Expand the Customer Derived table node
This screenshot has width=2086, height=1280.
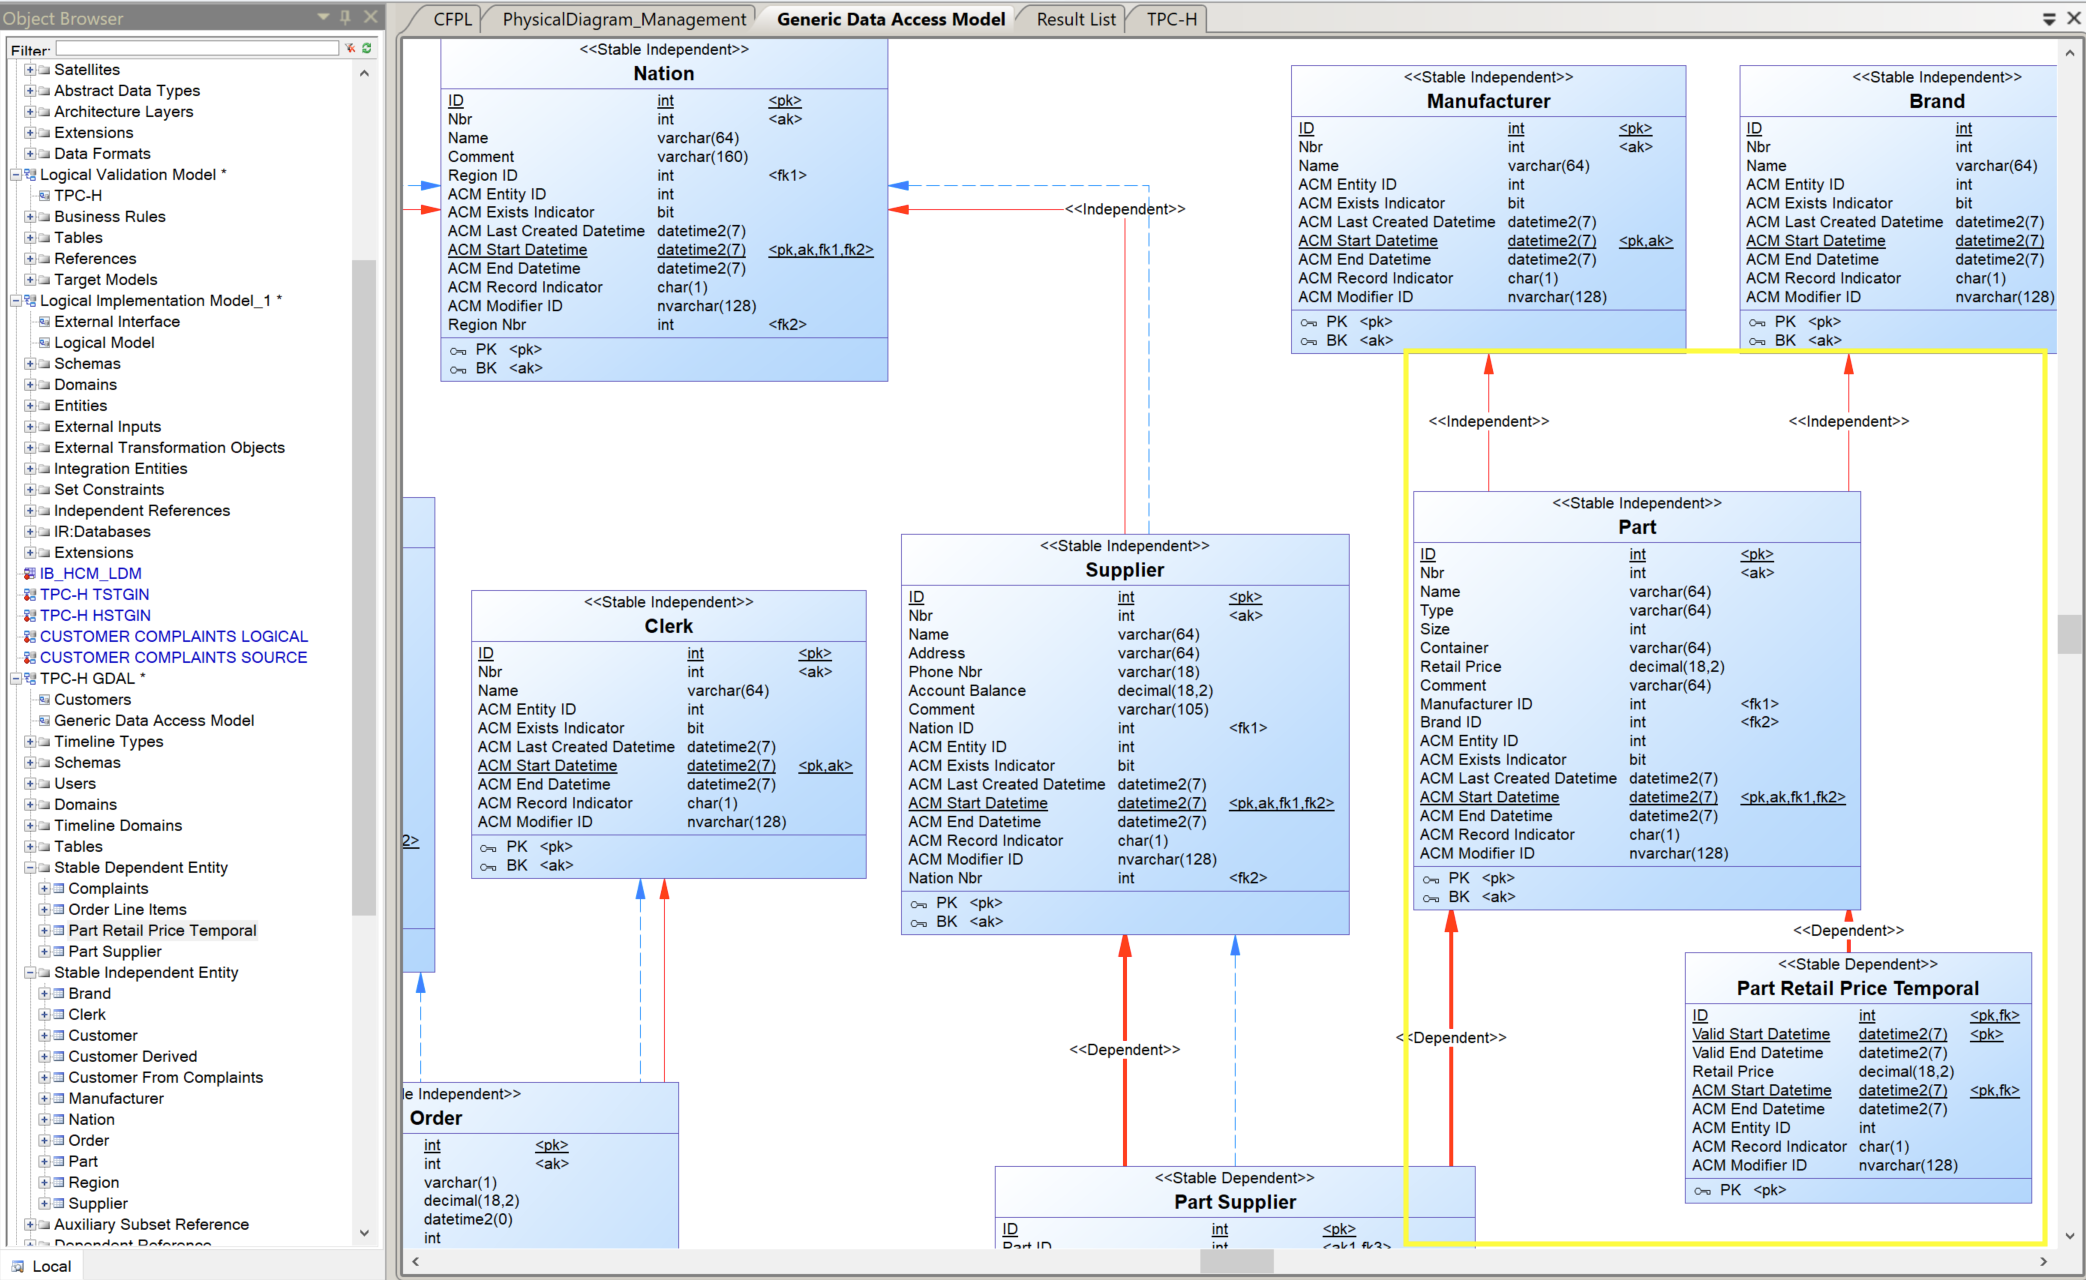(x=44, y=1057)
